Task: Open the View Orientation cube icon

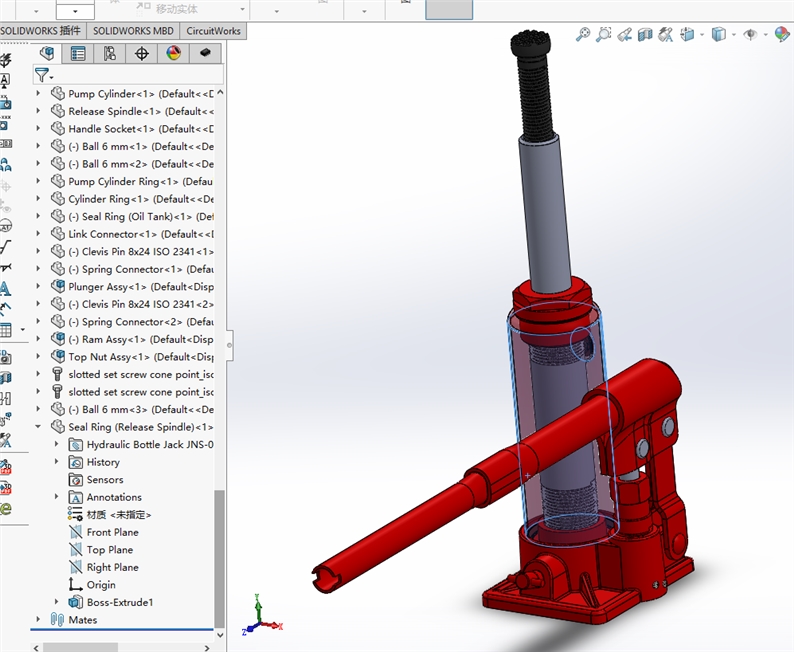Action: [x=687, y=34]
